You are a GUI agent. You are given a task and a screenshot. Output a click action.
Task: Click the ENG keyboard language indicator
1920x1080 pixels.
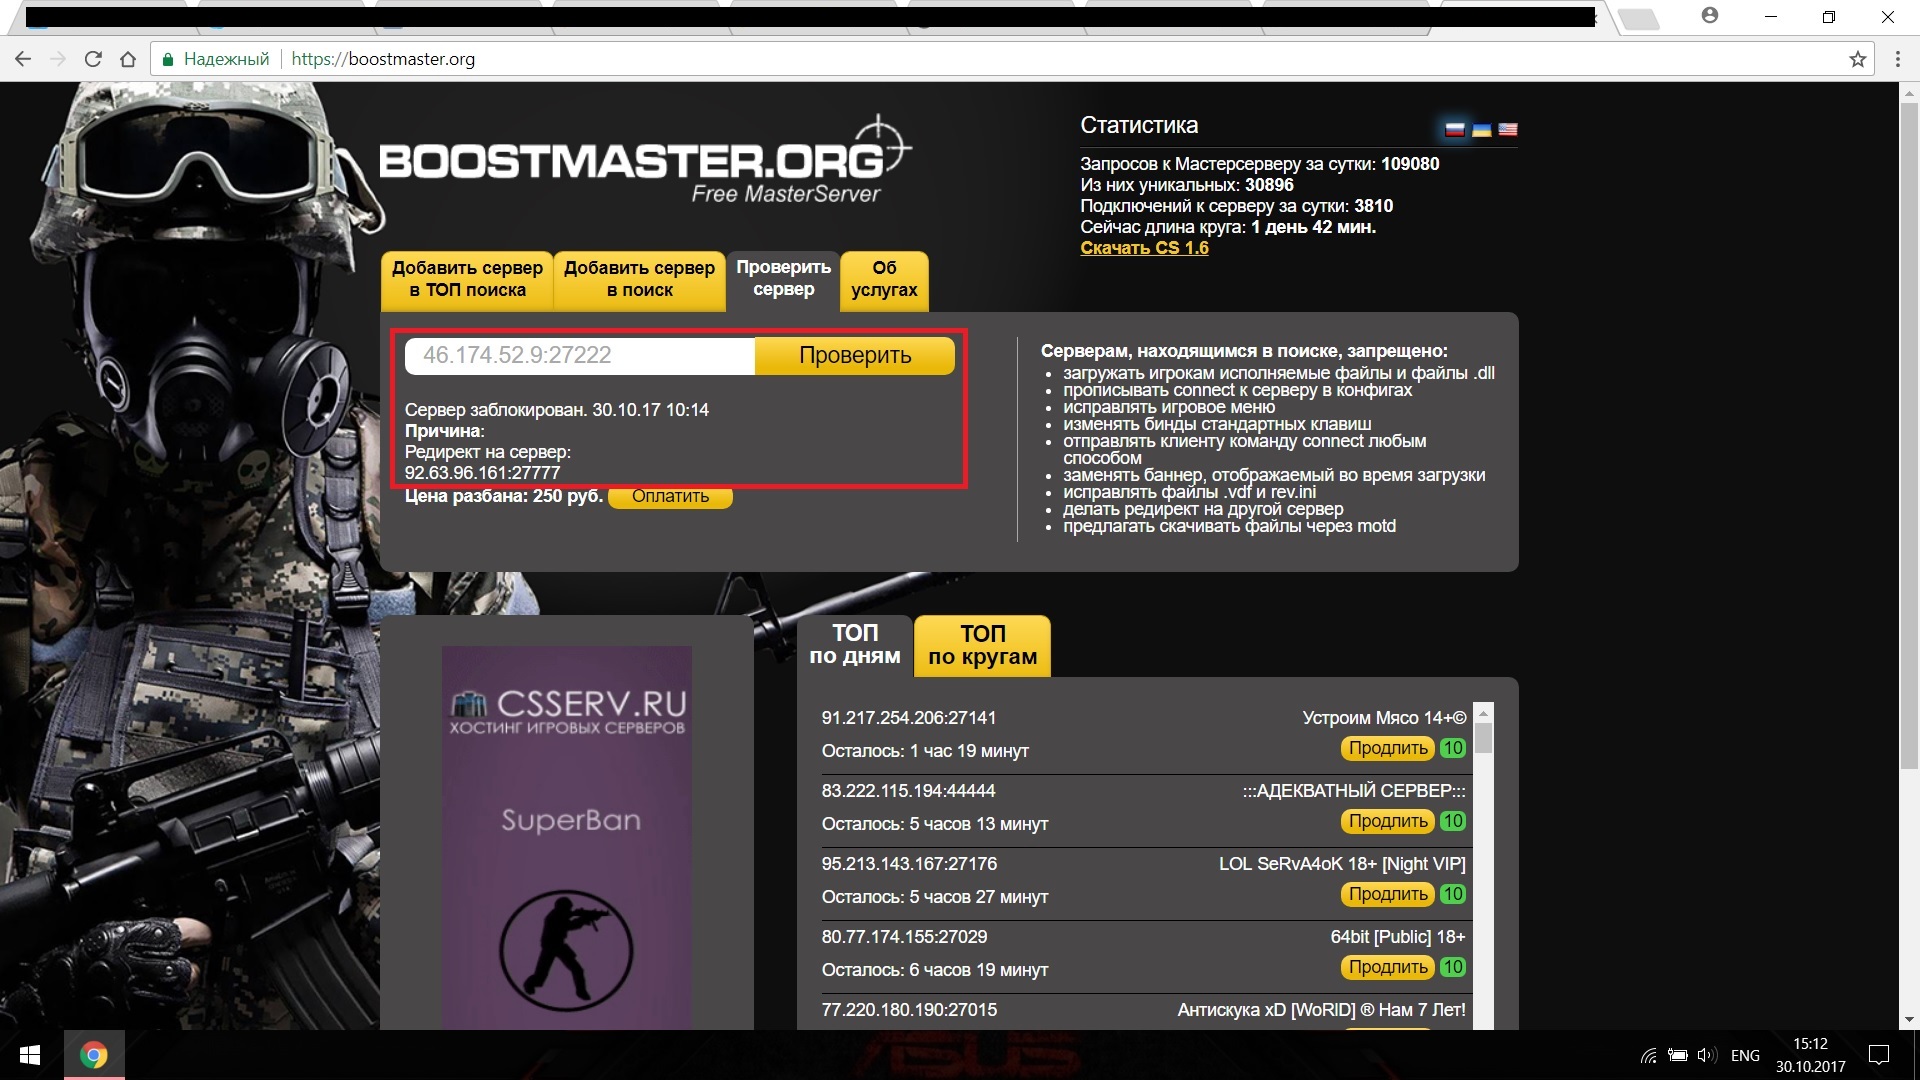pos(1745,1055)
